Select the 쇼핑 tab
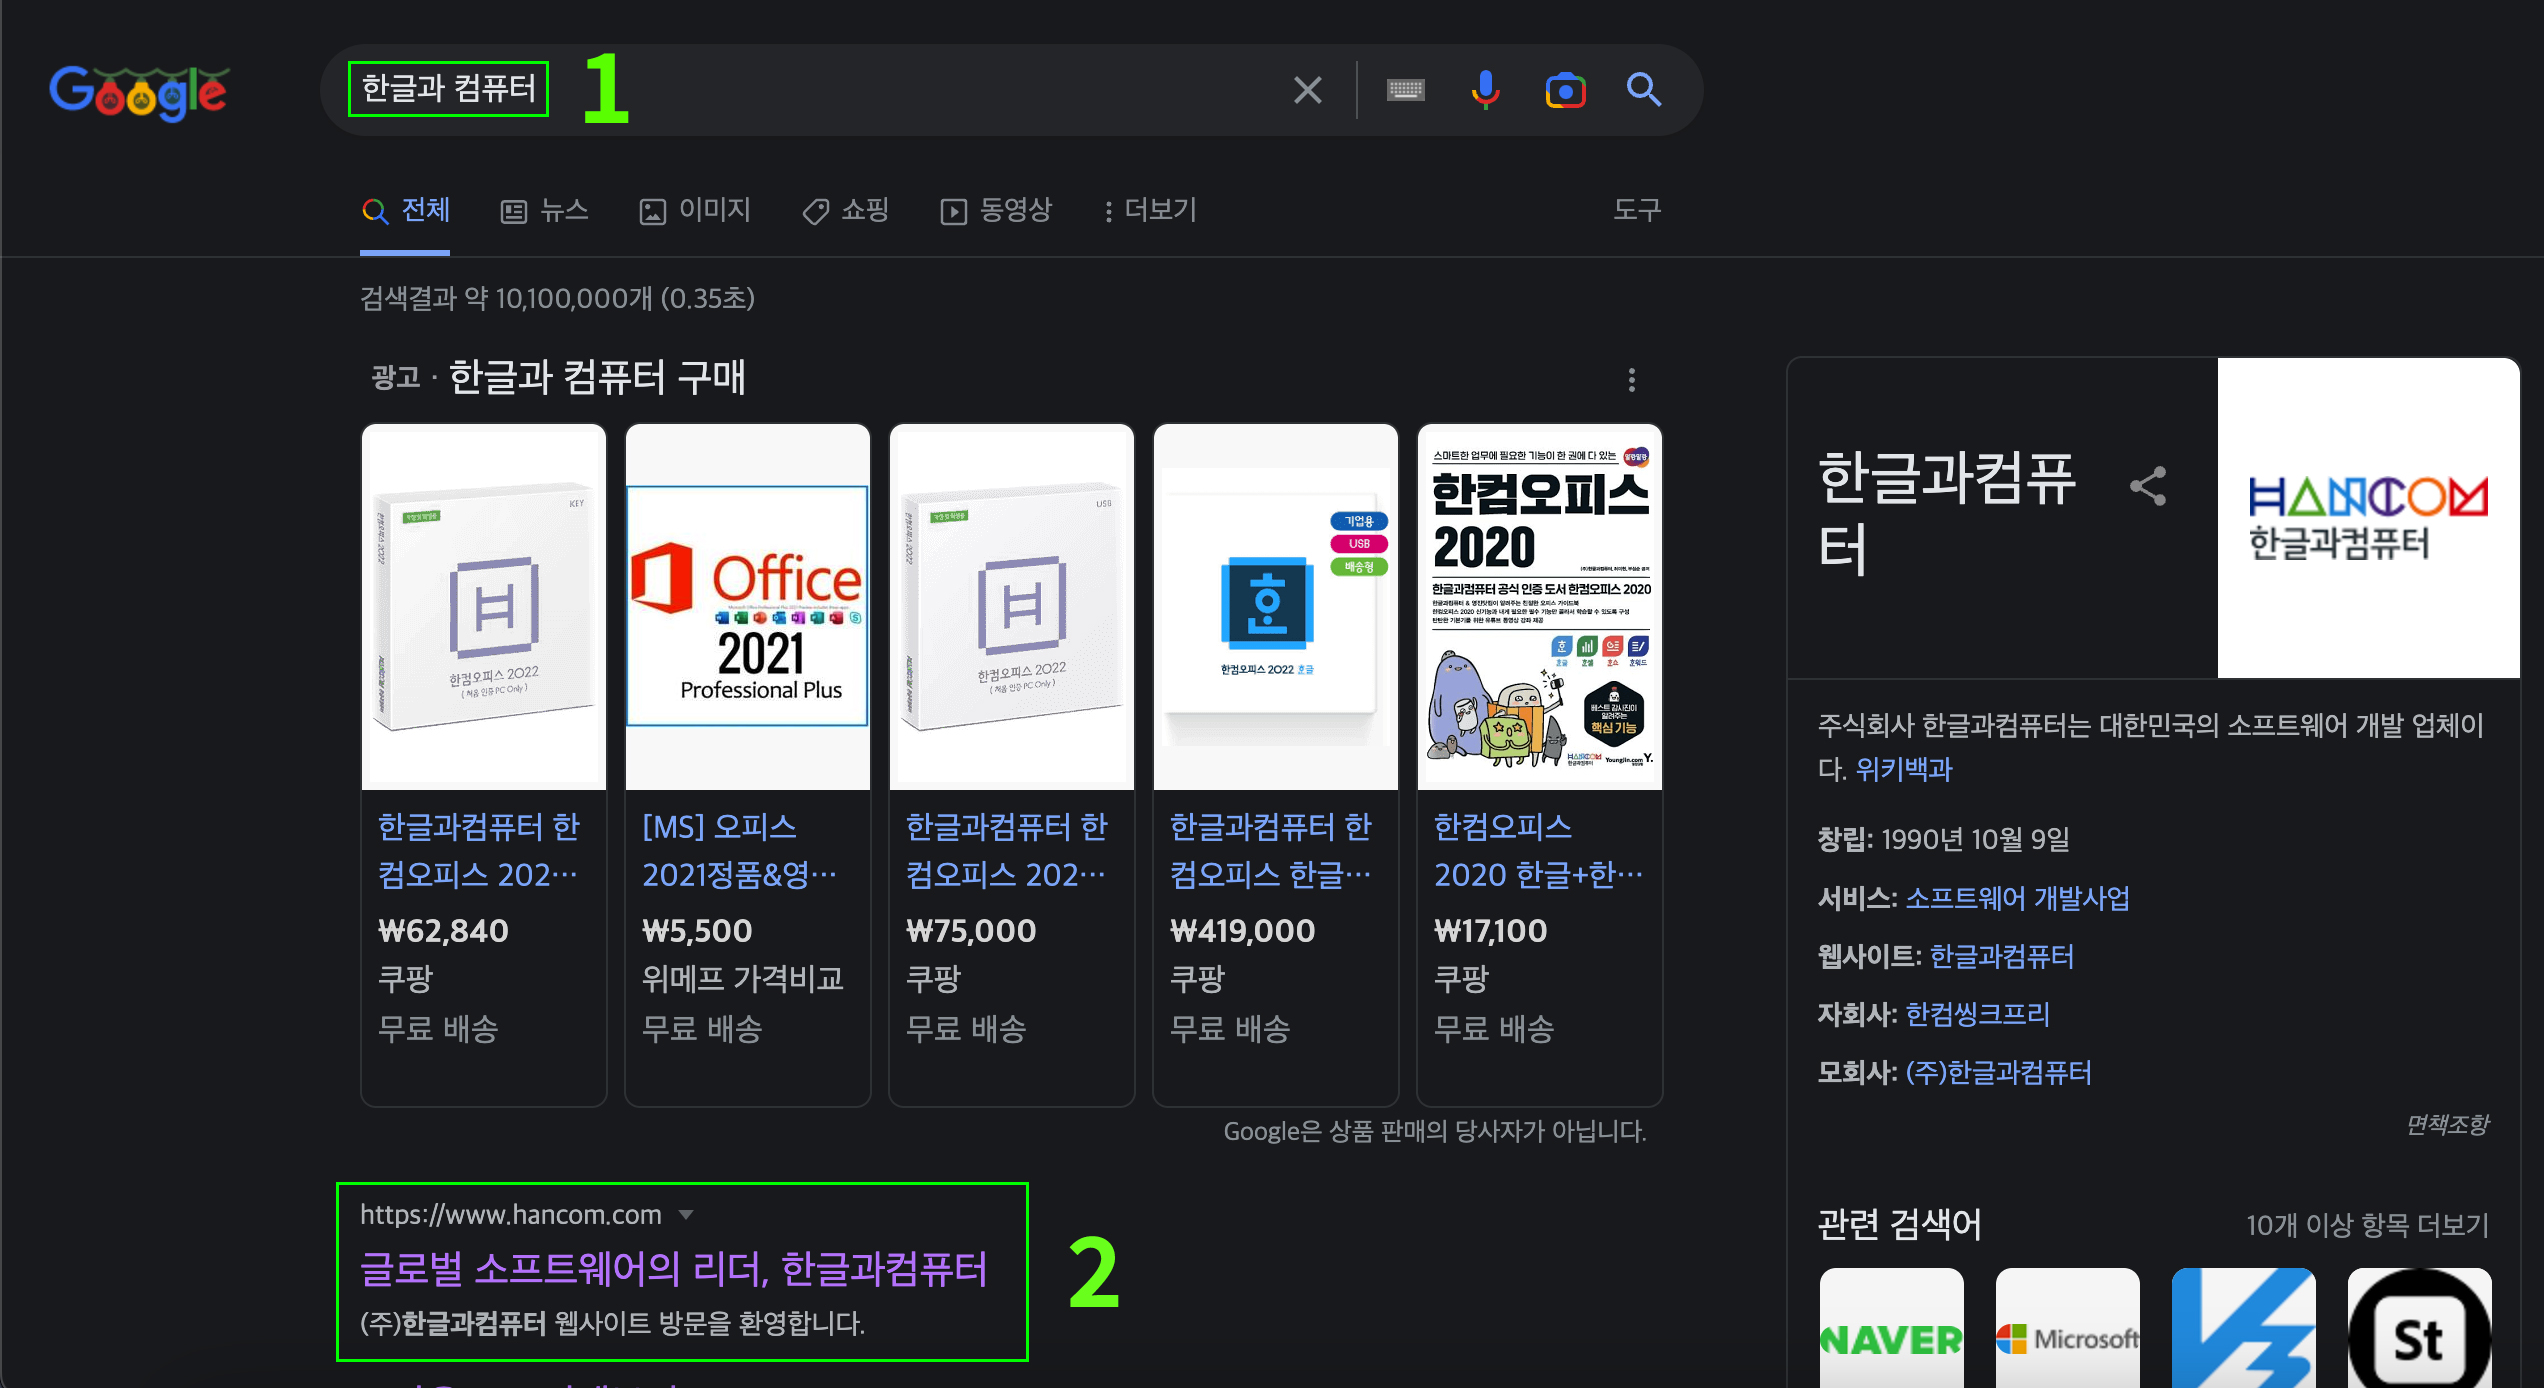Image resolution: width=2544 pixels, height=1388 pixels. pyautogui.click(x=846, y=210)
